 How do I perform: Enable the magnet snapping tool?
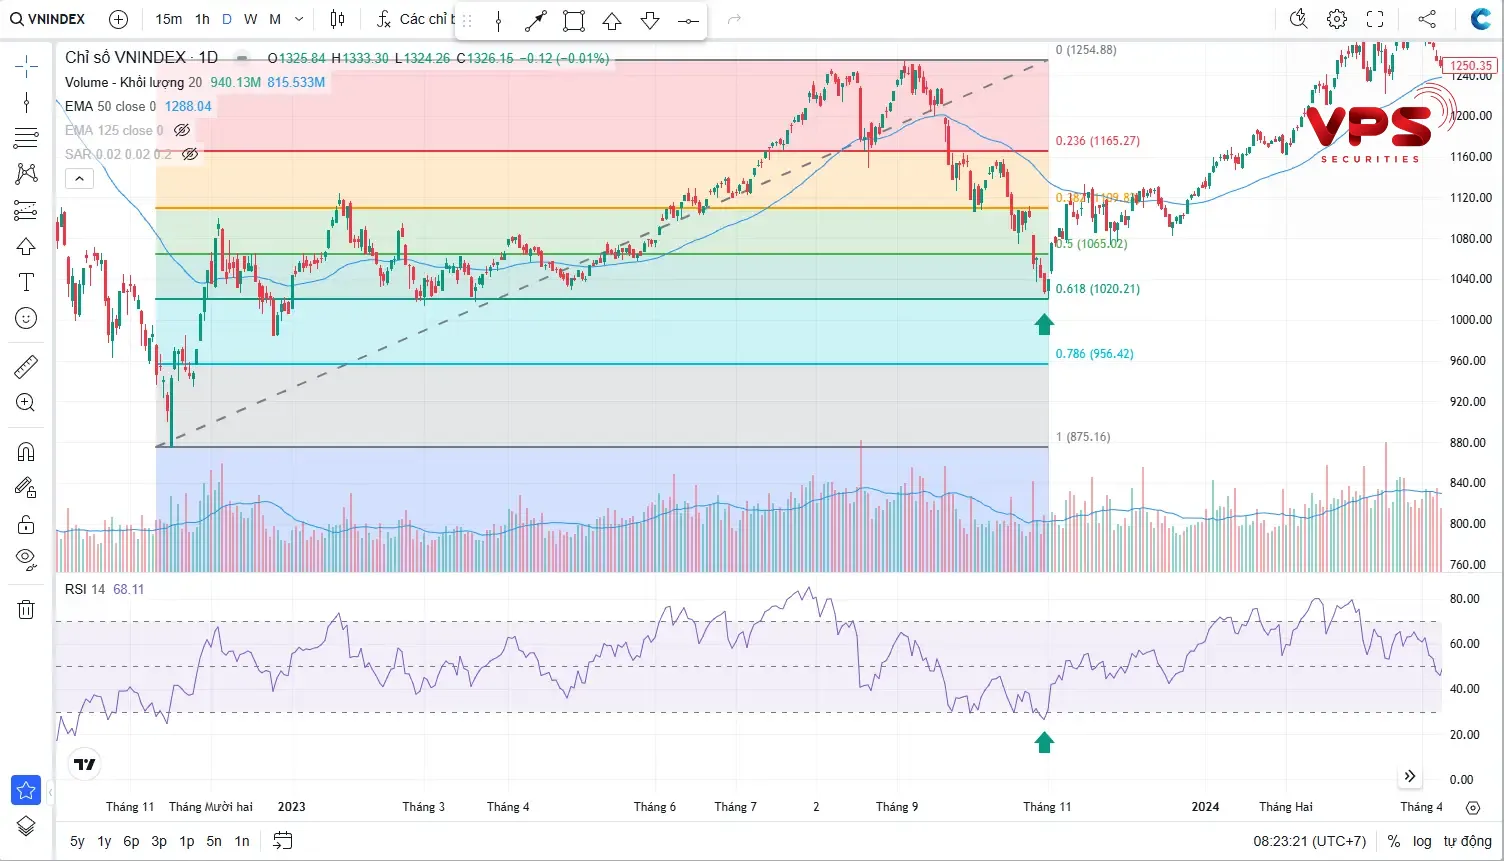pos(26,451)
